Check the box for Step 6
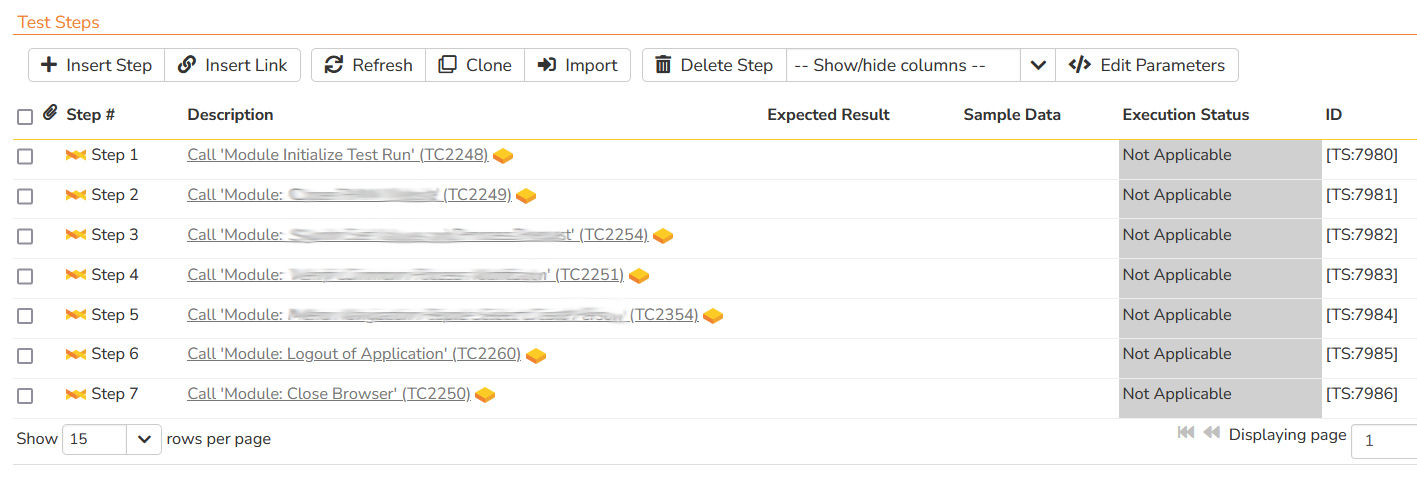1417x479 pixels. 25,355
